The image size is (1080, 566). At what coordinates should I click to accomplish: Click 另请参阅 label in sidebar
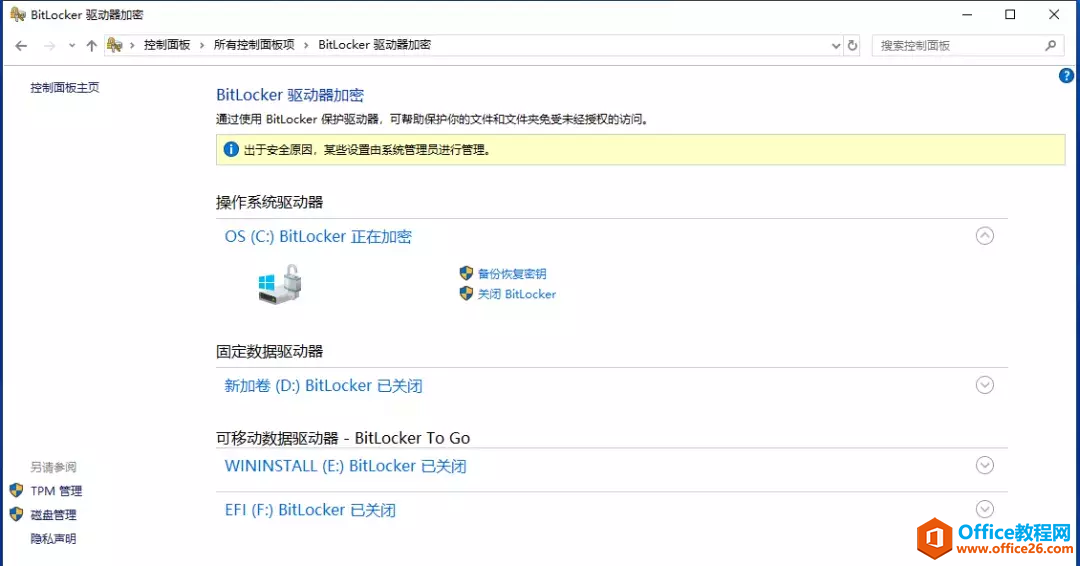click(53, 468)
